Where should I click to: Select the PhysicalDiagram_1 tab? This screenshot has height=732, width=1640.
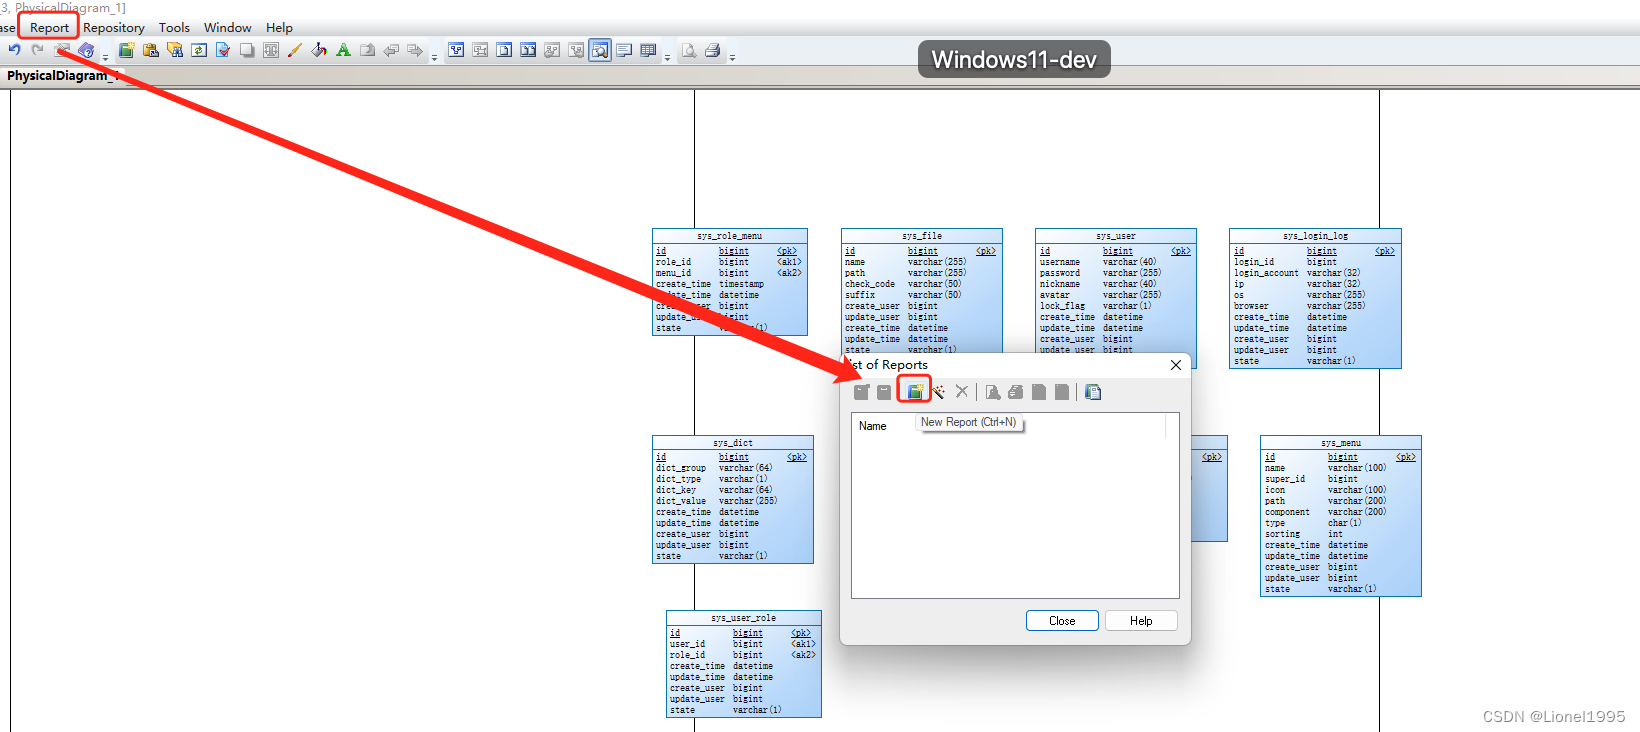[62, 76]
